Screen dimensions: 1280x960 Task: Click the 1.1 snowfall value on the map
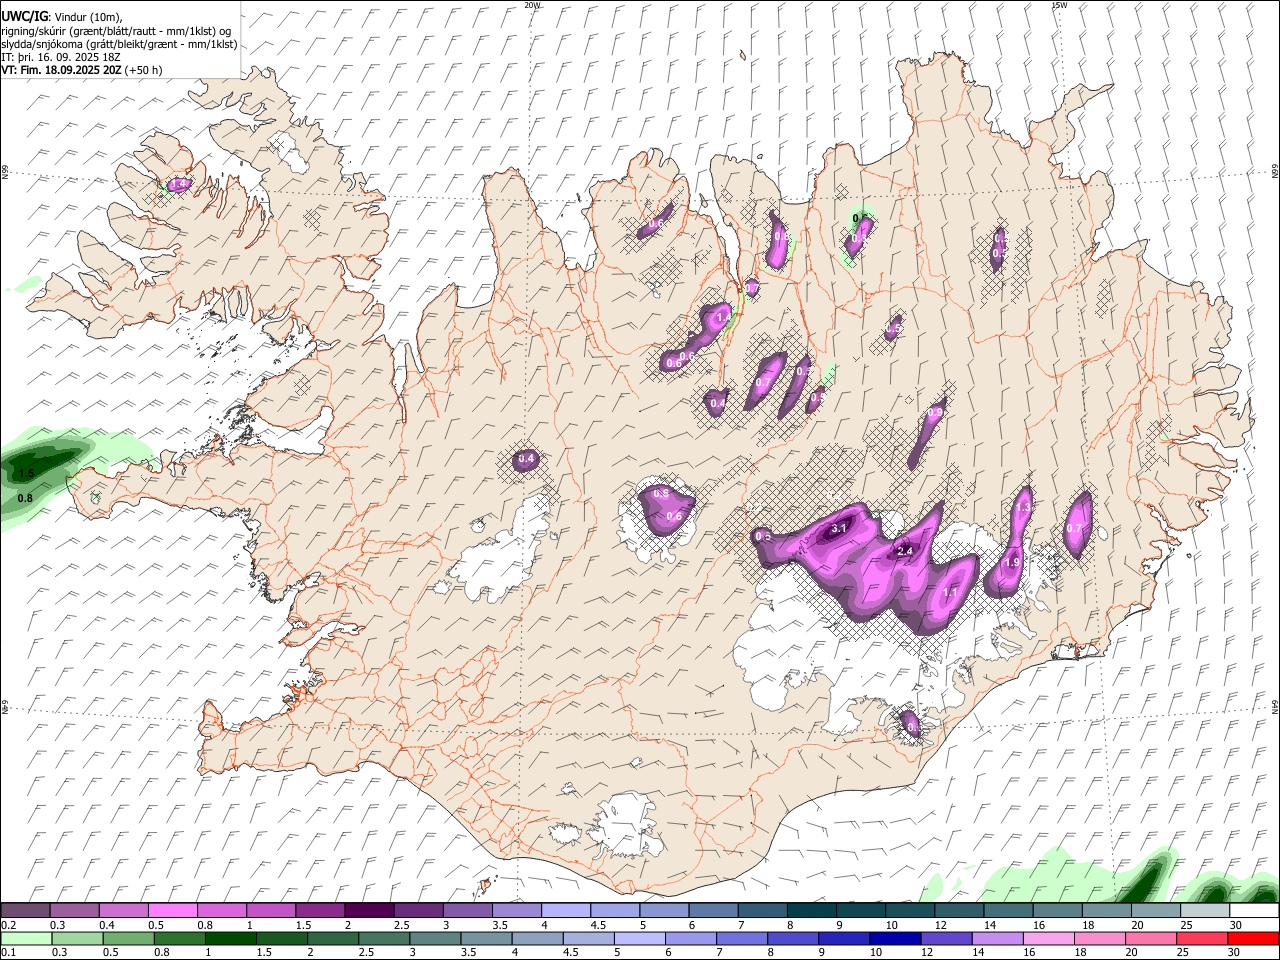pyautogui.click(x=950, y=592)
